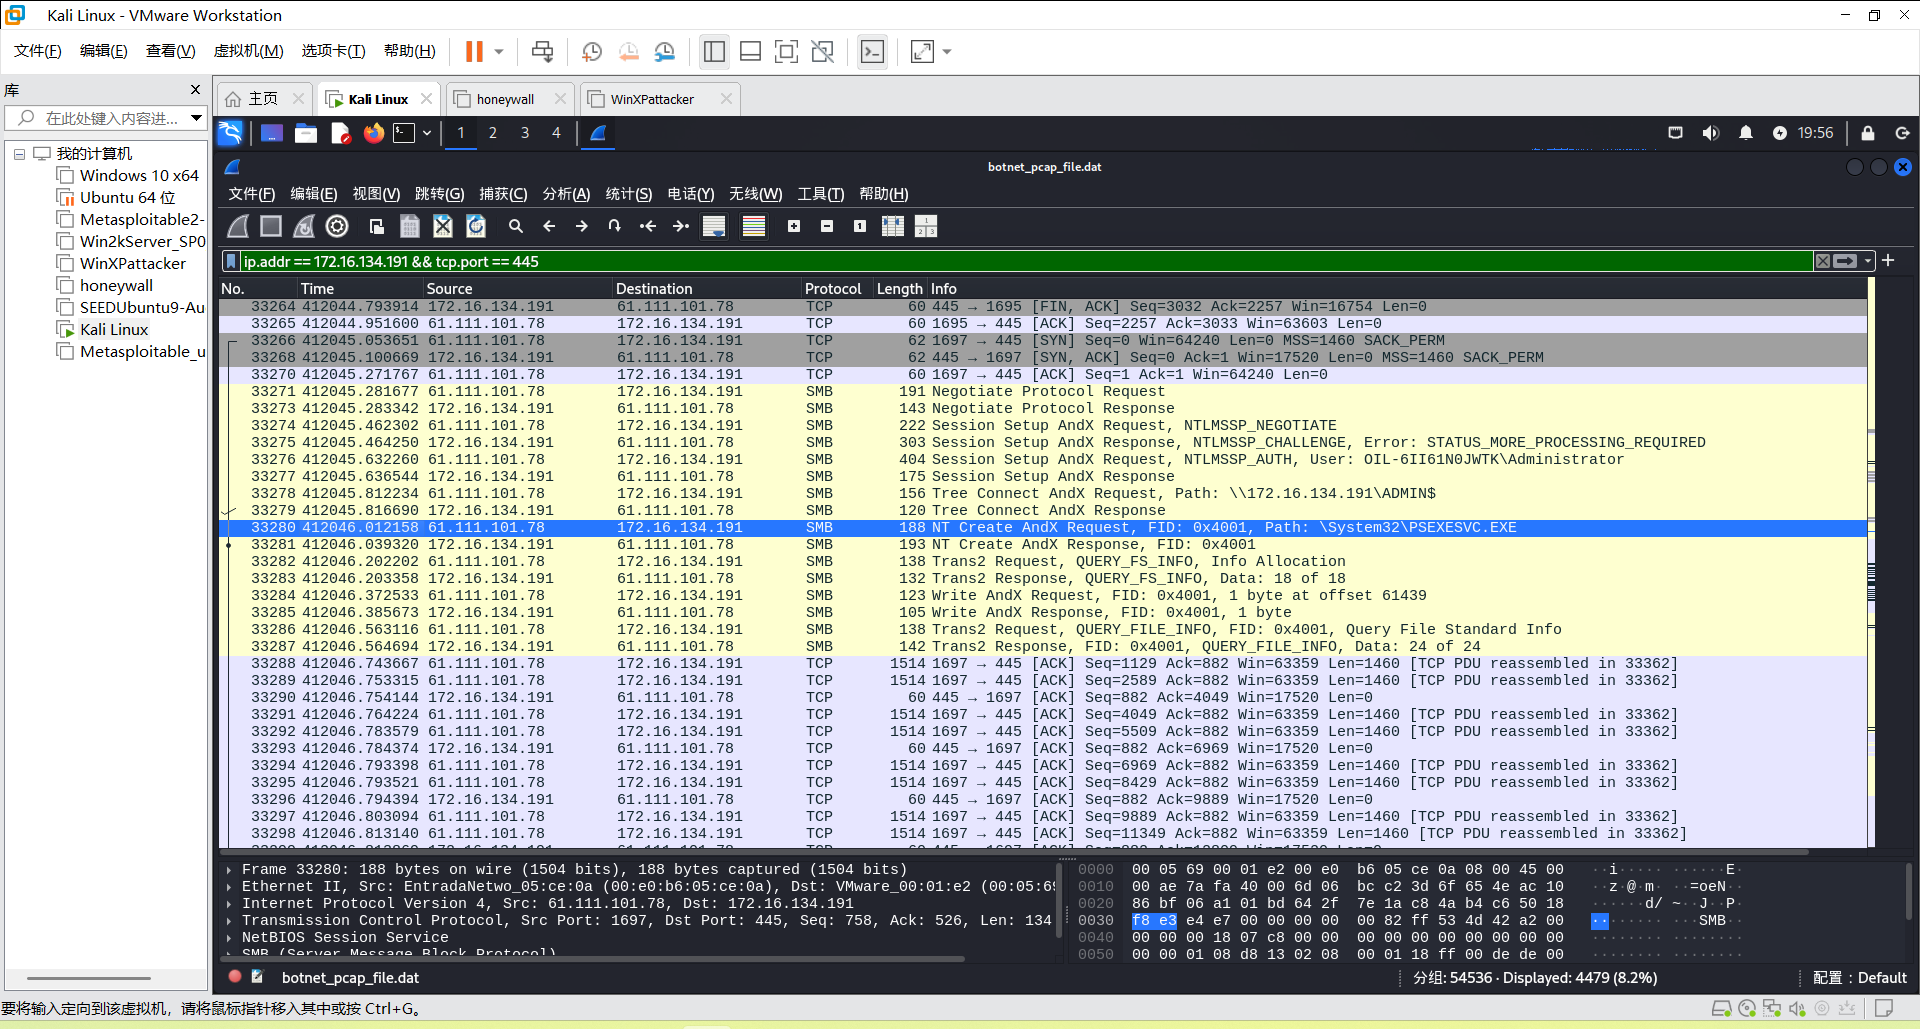Switch to Kali workspace 3
The image size is (1920, 1029).
coord(525,133)
